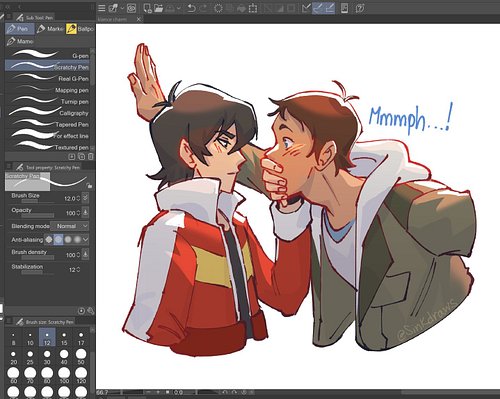Open the hamburger menu in the command bar
This screenshot has width=500, height=399.
tap(102, 8)
